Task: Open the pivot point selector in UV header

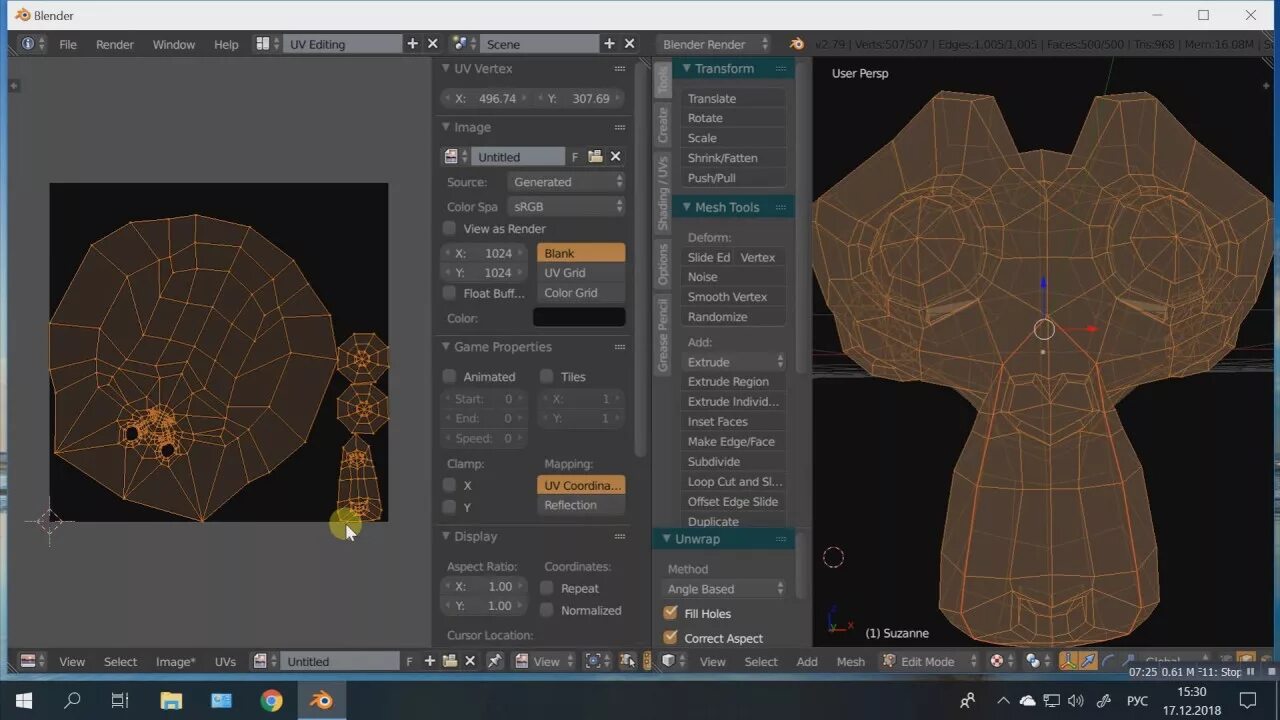Action: click(596, 661)
